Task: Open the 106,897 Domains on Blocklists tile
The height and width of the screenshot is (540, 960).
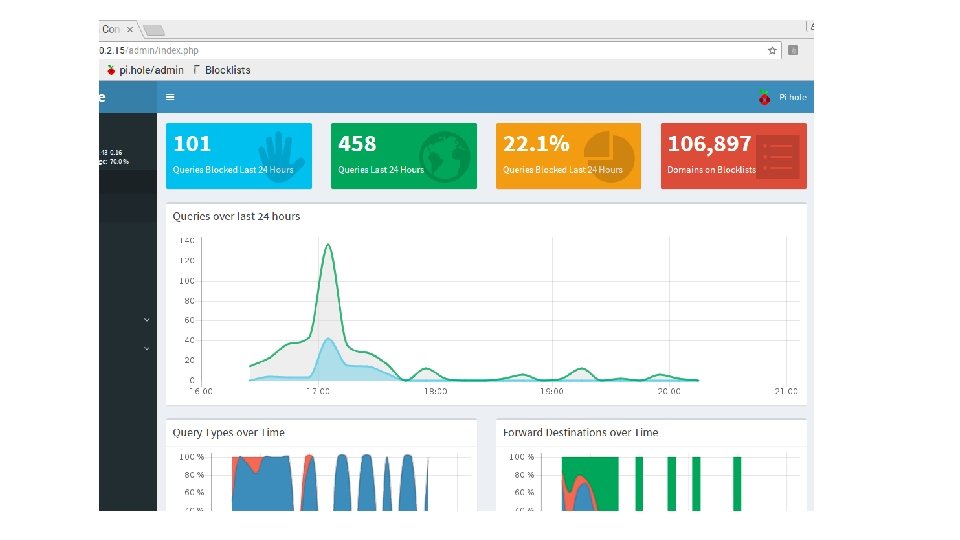Action: tap(733, 156)
